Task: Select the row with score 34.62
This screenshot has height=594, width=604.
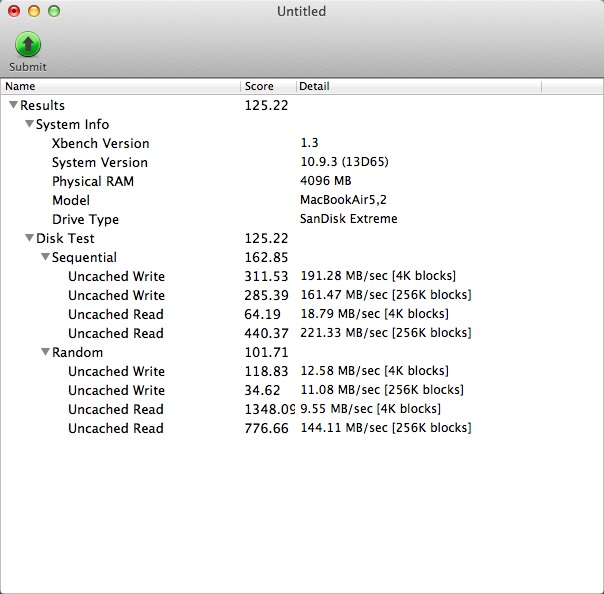Action: pyautogui.click(x=302, y=390)
